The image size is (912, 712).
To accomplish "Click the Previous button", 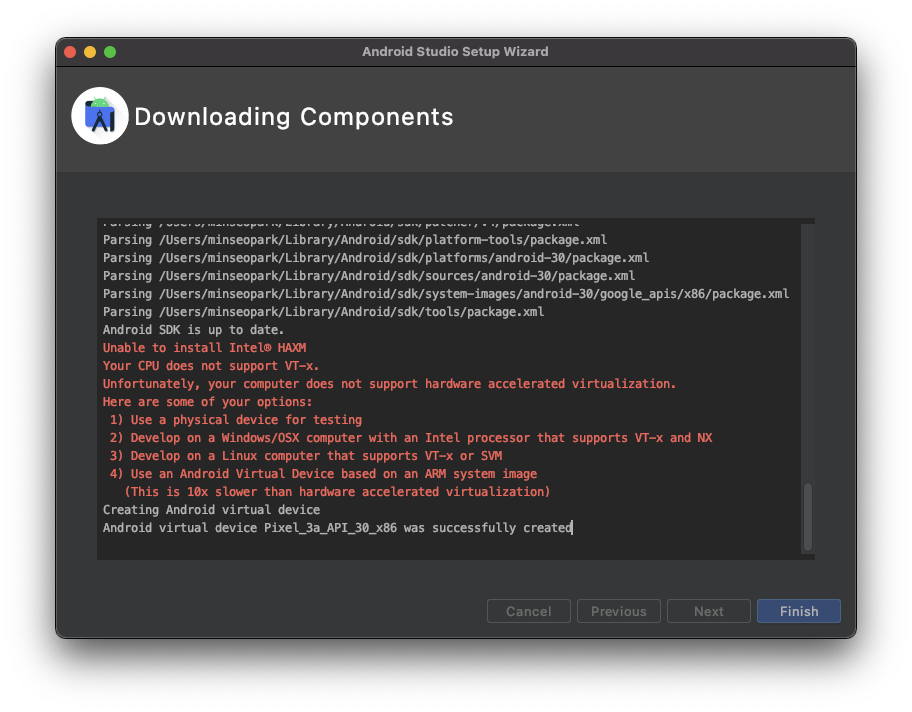I will click(x=618, y=611).
